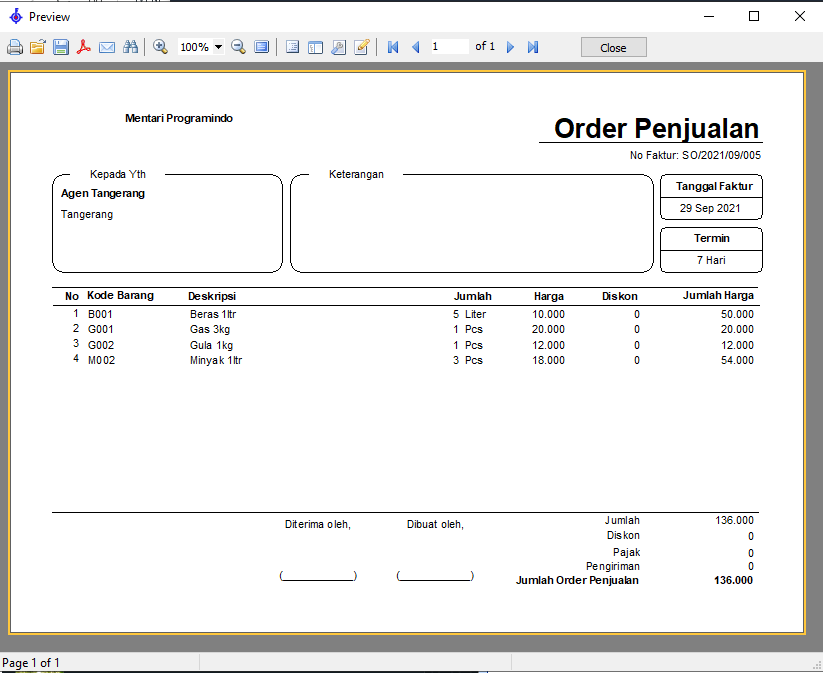Click the 'Diskon' column header
This screenshot has height=673, width=823.
coord(619,296)
